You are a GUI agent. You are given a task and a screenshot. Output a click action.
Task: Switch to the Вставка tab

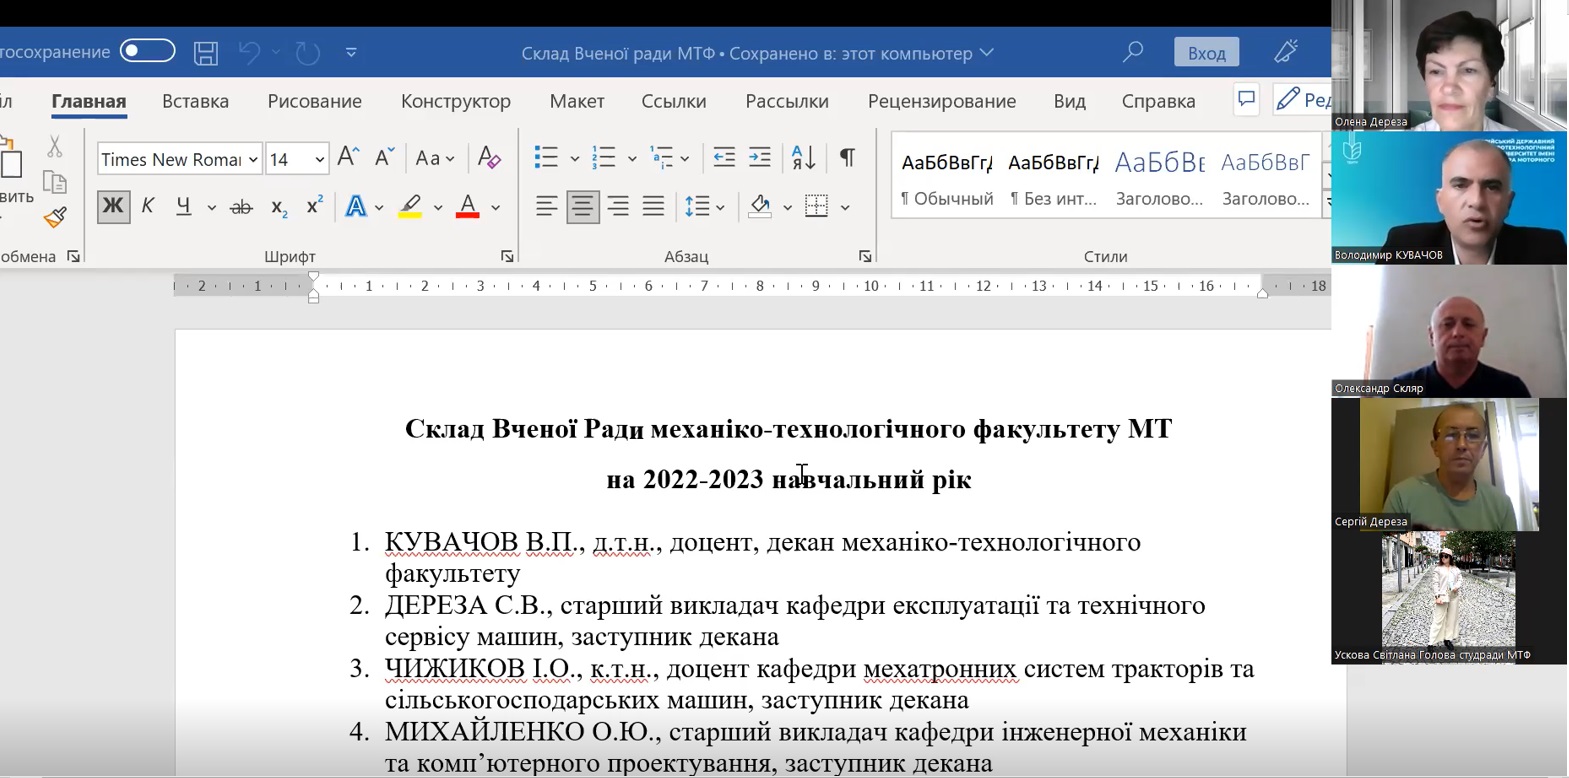195,101
